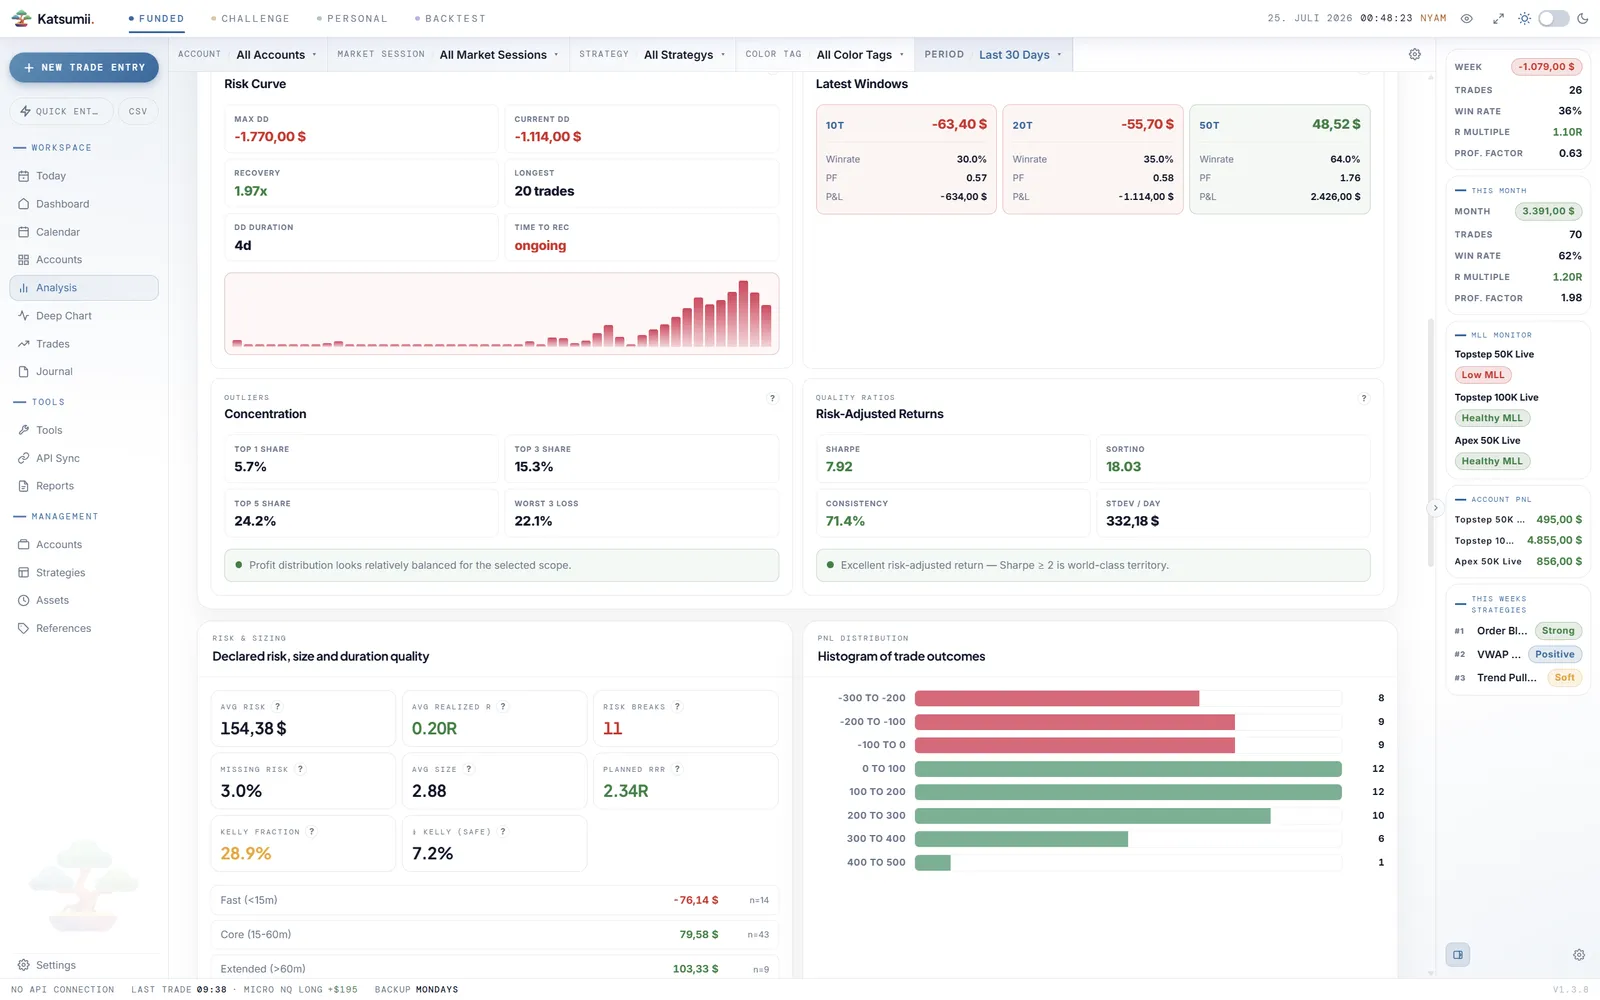Click the Concentration panel help question mark

coord(772,398)
